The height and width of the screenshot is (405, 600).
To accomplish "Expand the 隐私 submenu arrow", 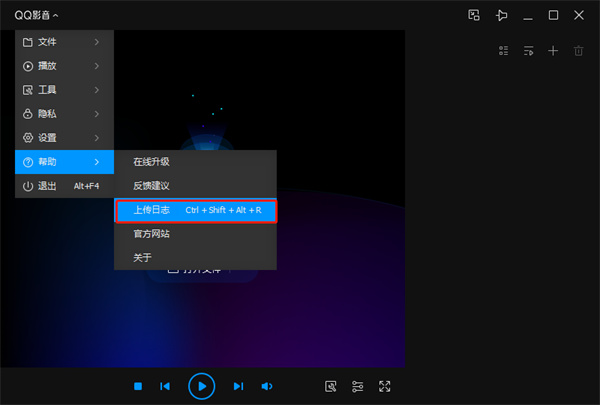I will click(x=97, y=114).
